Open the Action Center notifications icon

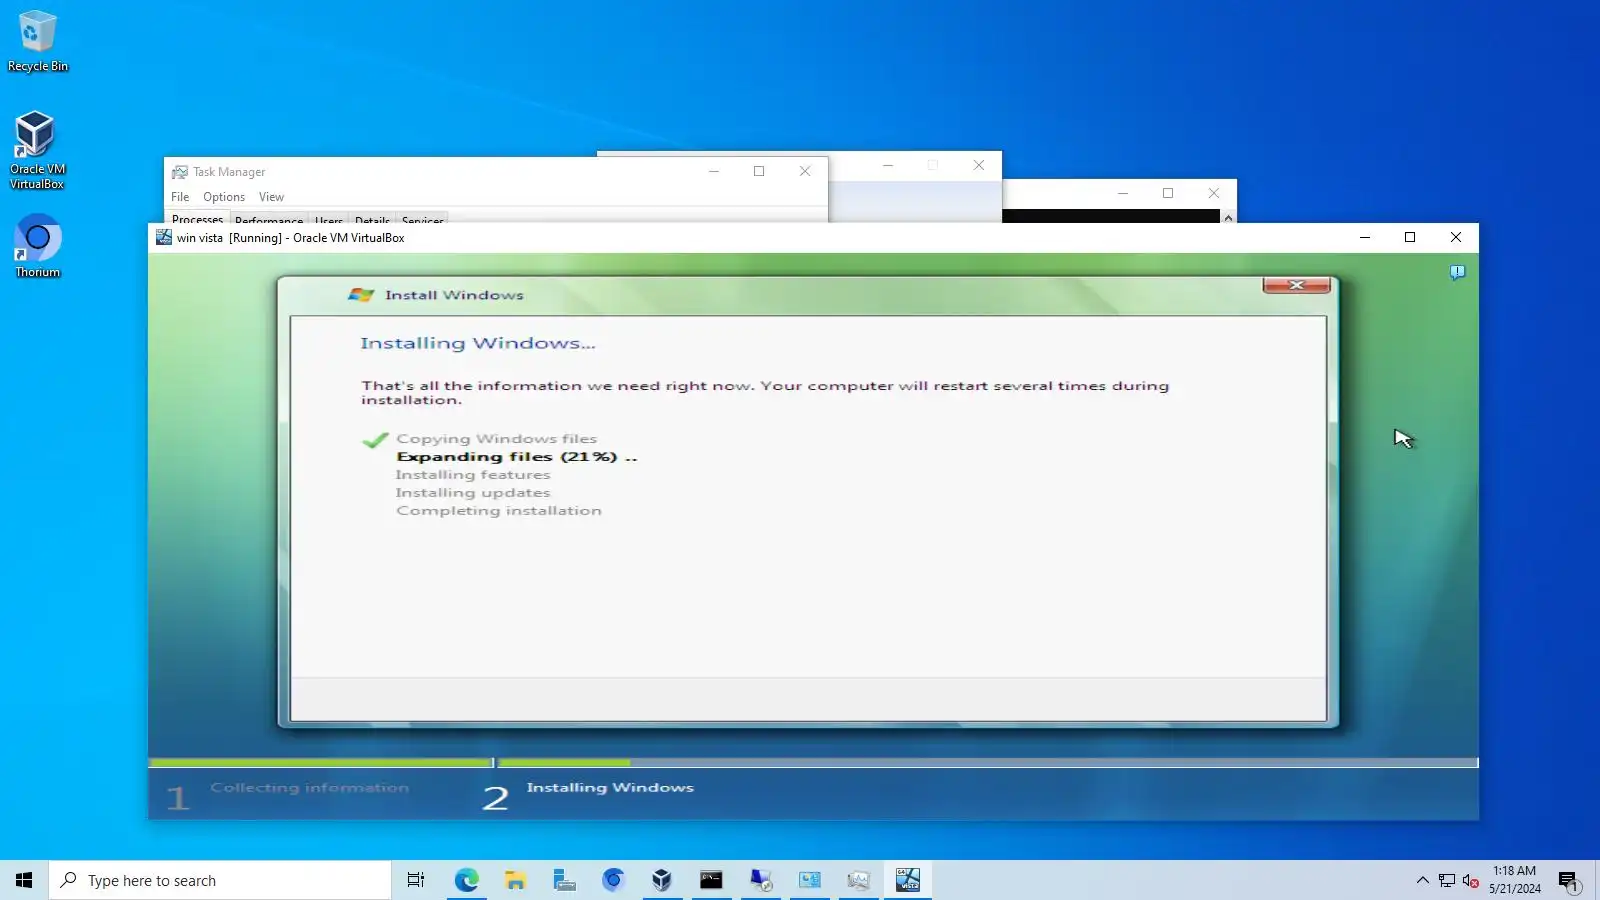point(1569,880)
